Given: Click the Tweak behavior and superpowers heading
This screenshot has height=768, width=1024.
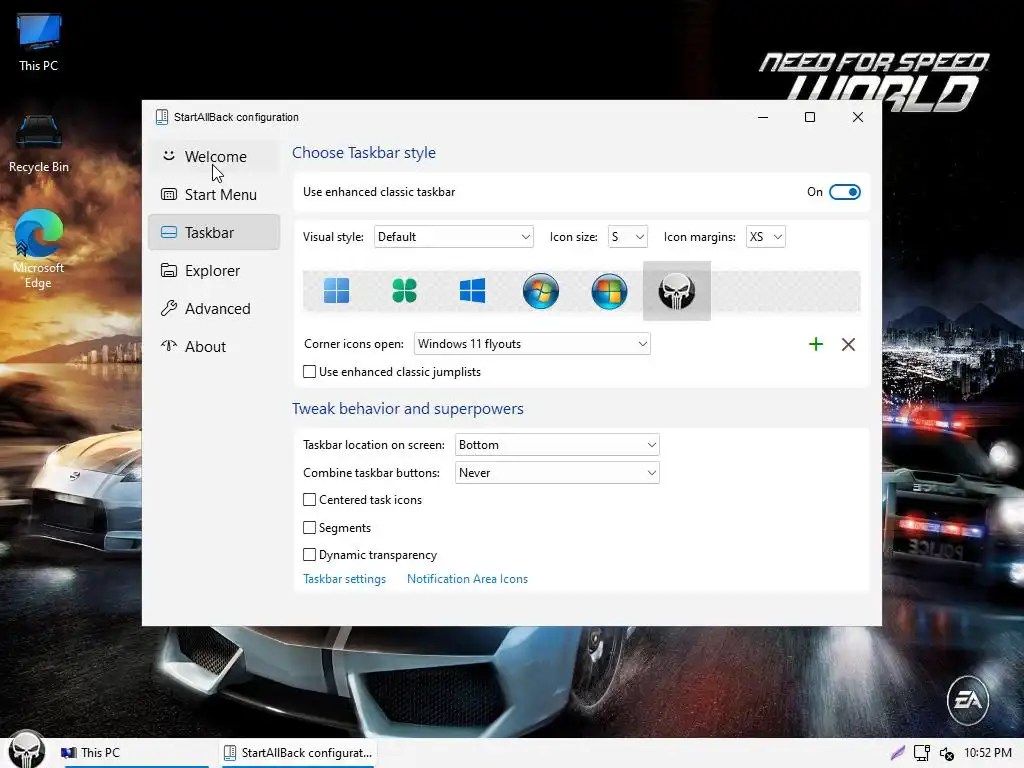Looking at the screenshot, I should 408,408.
